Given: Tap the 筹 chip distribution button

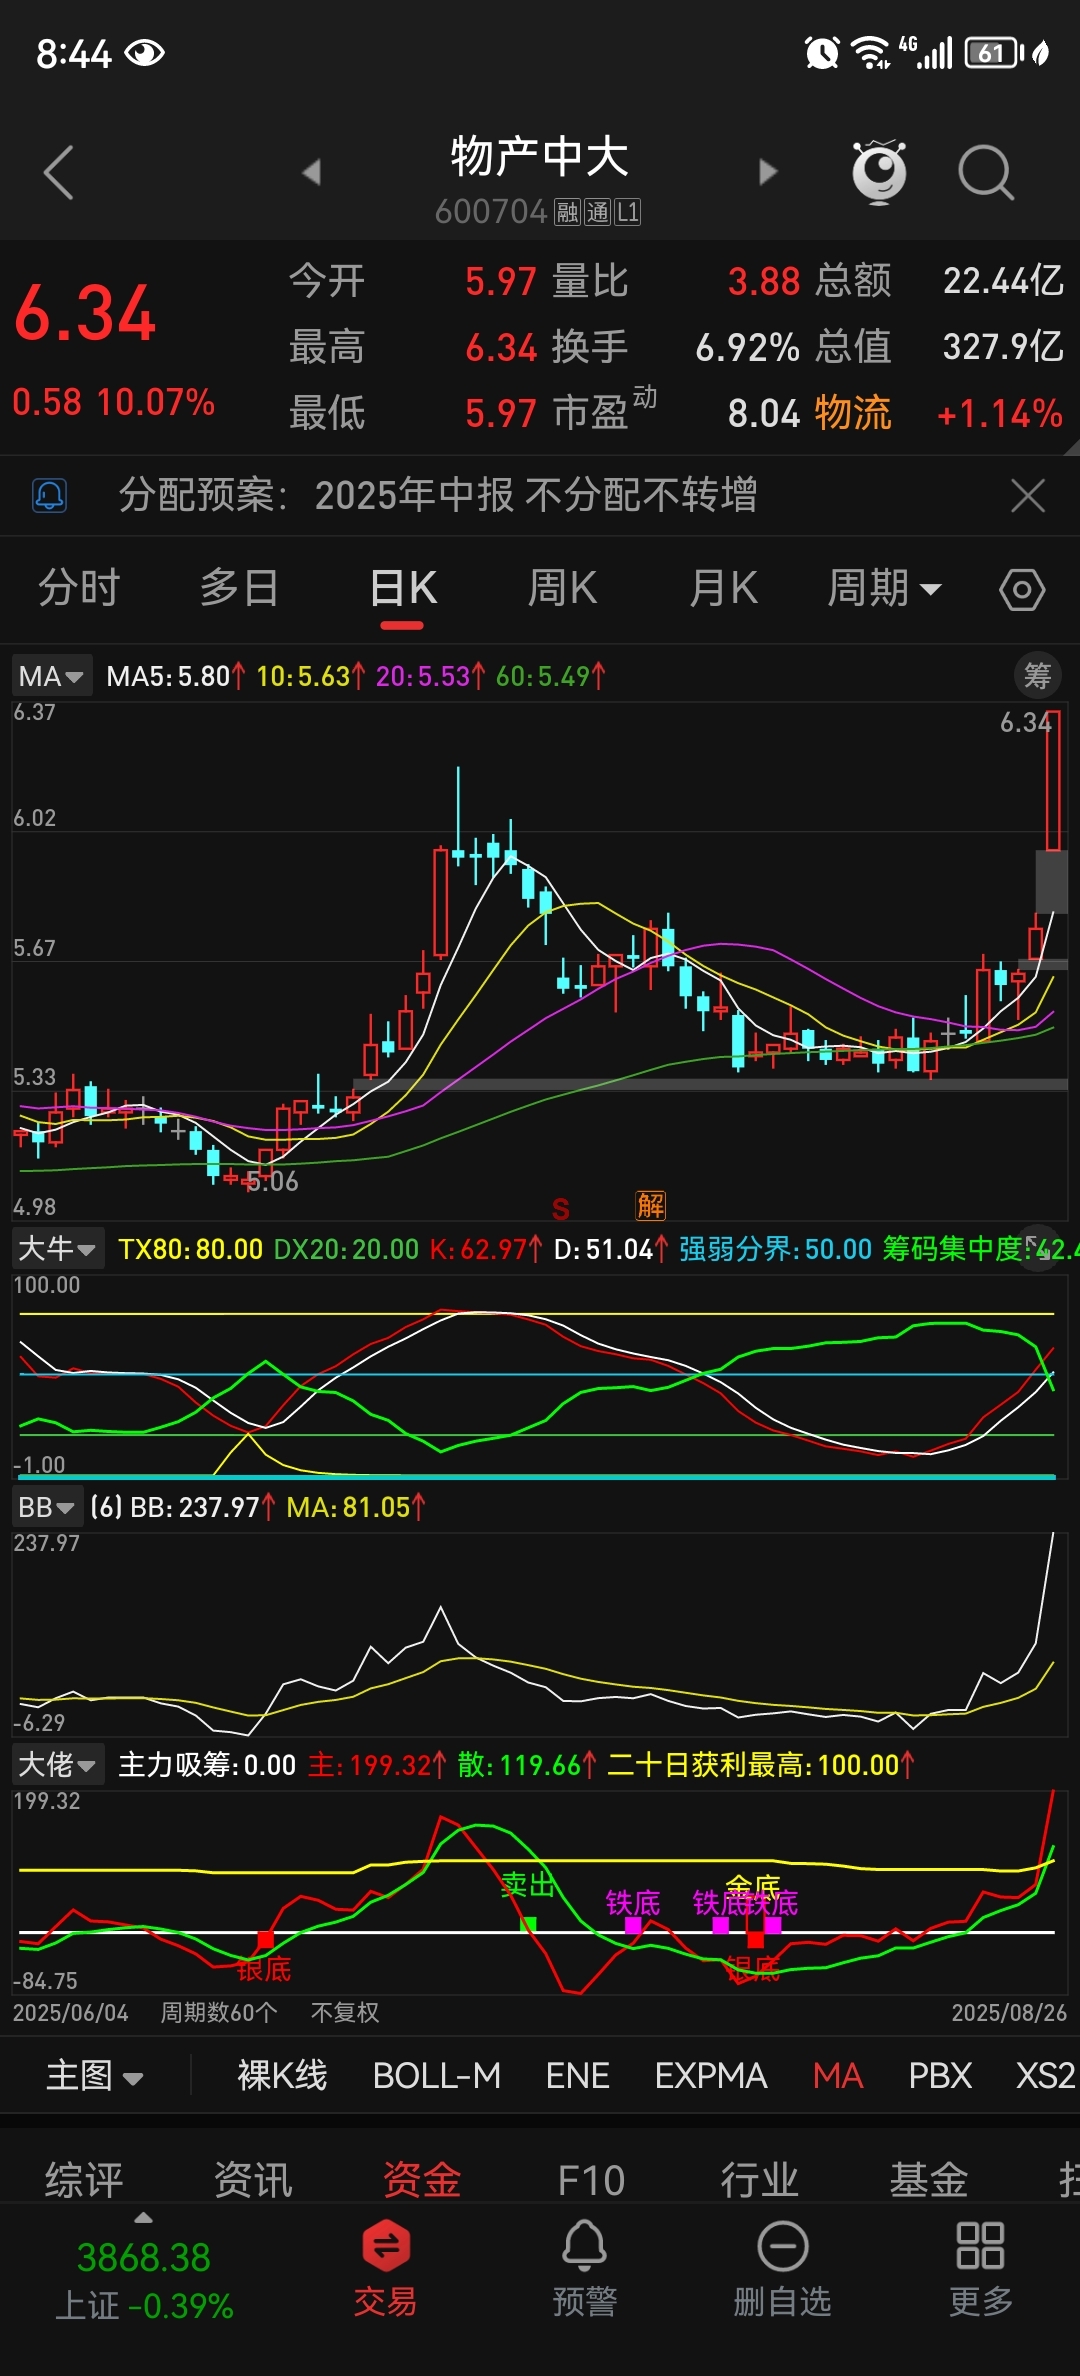Looking at the screenshot, I should tap(1037, 676).
